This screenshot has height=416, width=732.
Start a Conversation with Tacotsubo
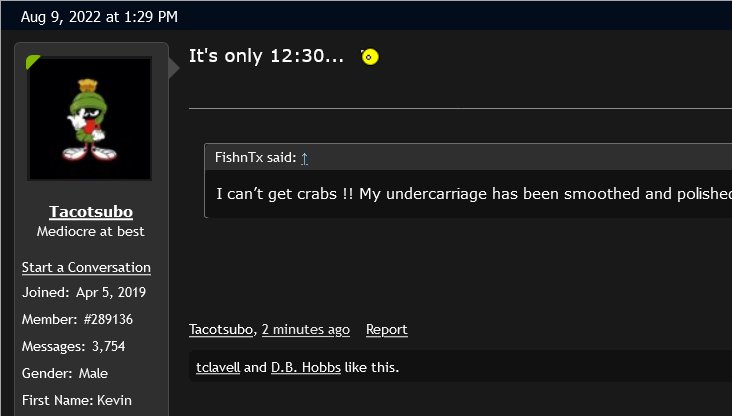click(x=86, y=268)
